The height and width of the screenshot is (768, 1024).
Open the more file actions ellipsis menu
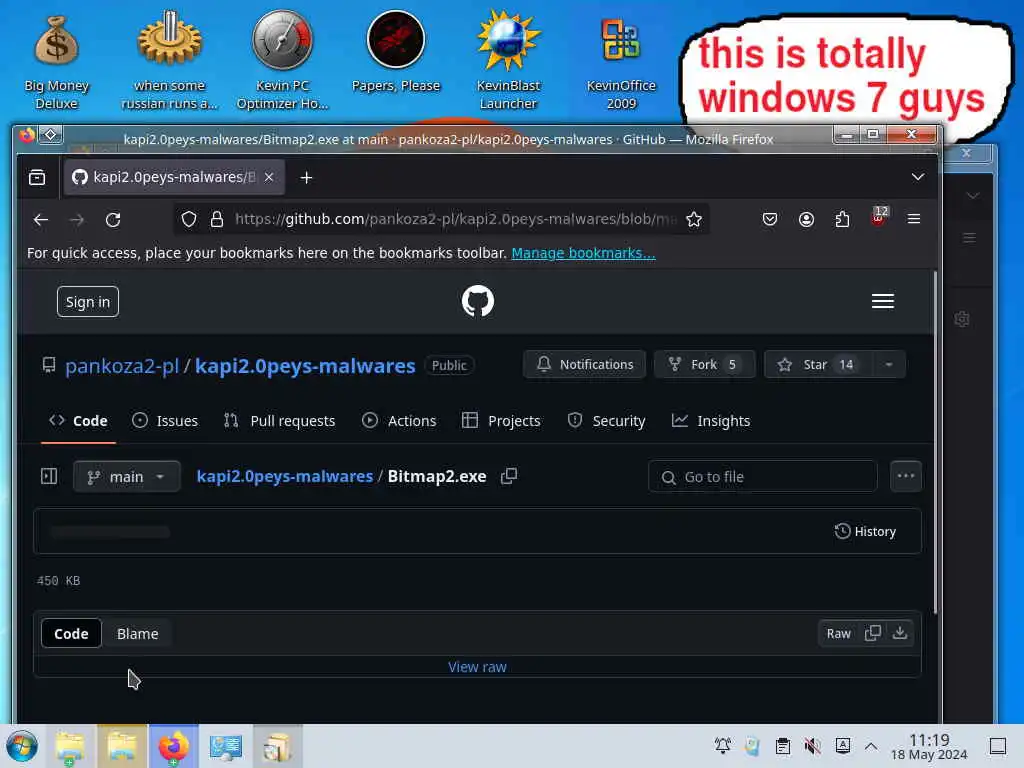click(906, 476)
